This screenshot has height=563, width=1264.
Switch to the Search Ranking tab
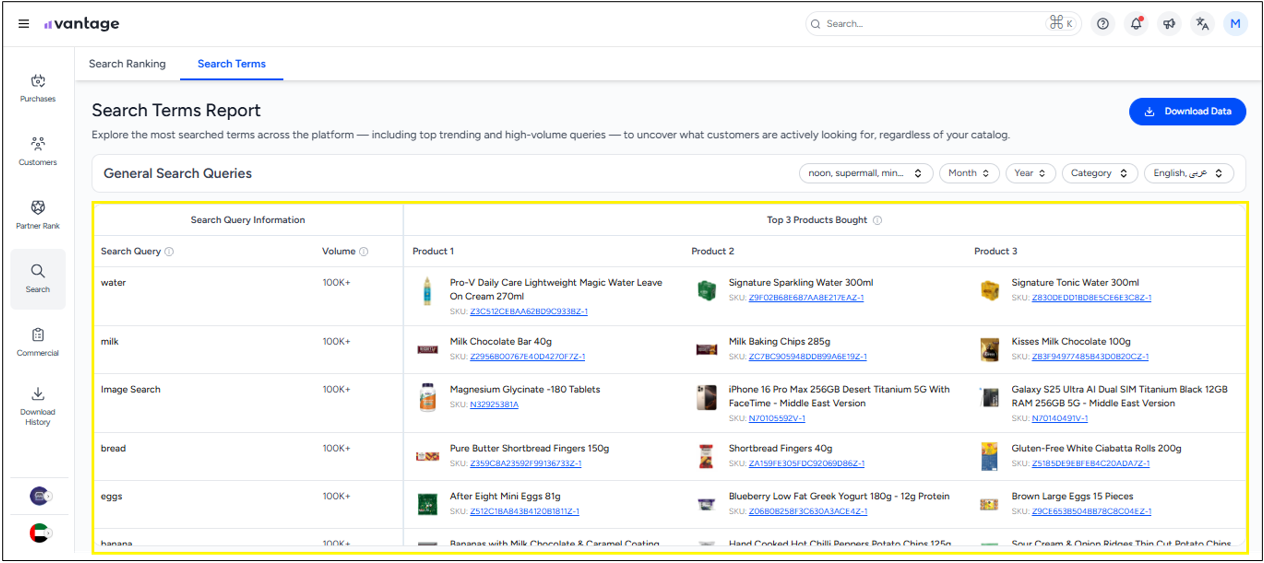(x=127, y=64)
